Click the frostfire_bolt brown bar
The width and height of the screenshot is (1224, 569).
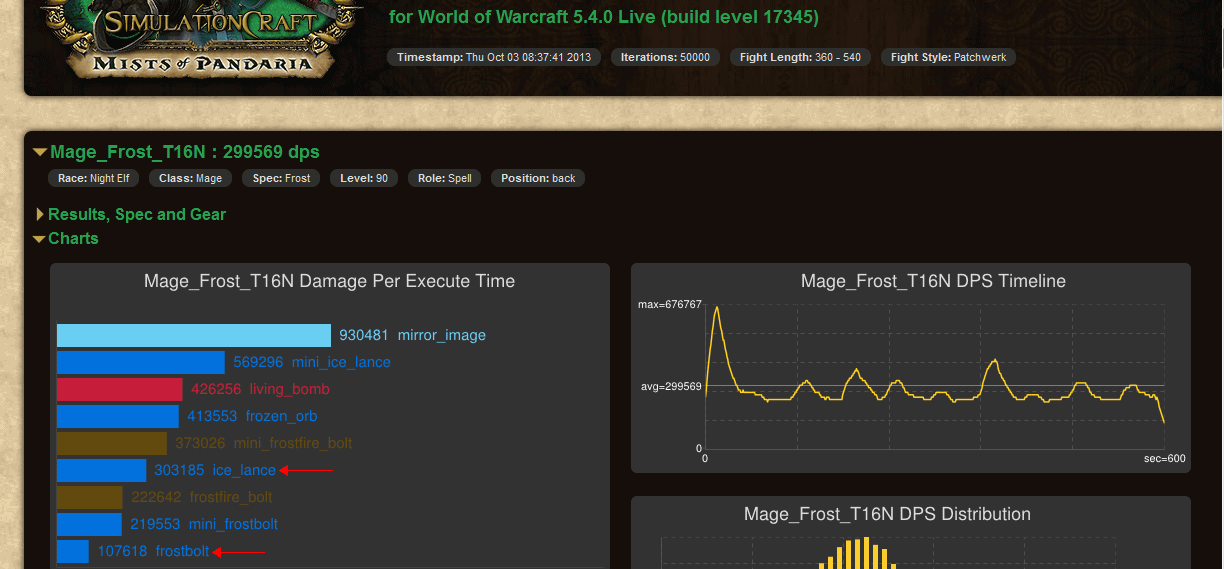point(90,497)
